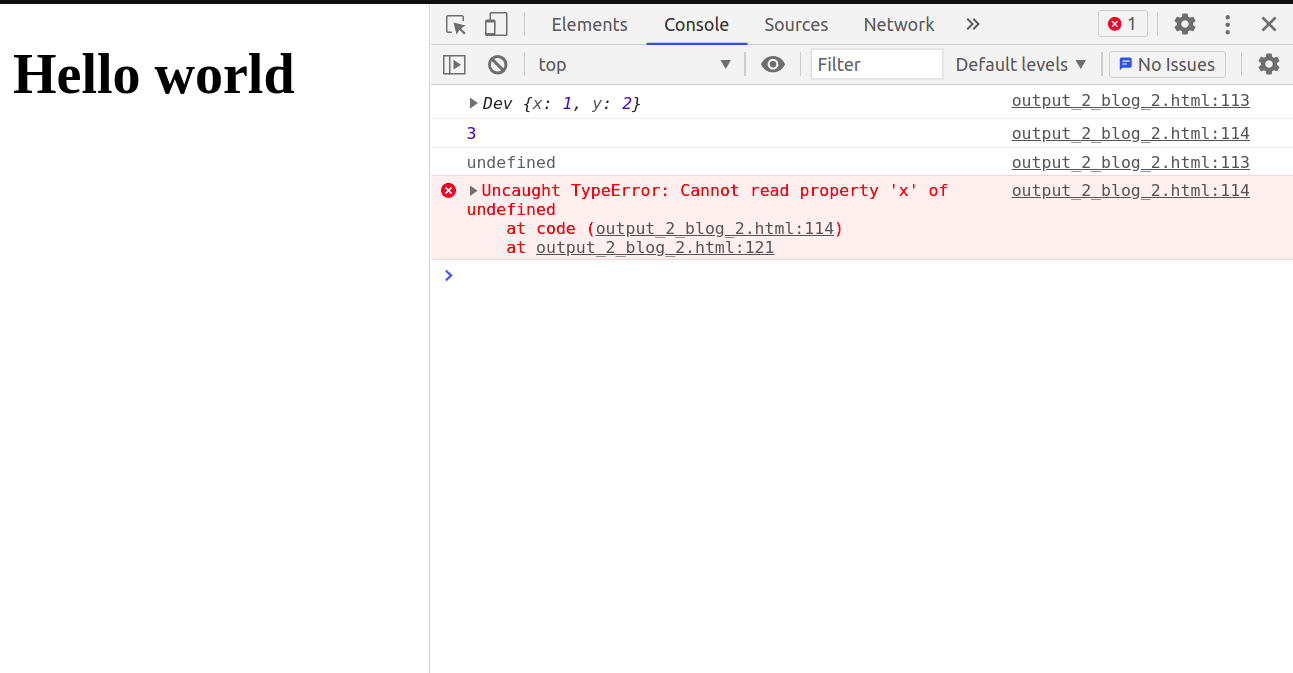
Task: Click the console Filter input field
Action: point(875,63)
